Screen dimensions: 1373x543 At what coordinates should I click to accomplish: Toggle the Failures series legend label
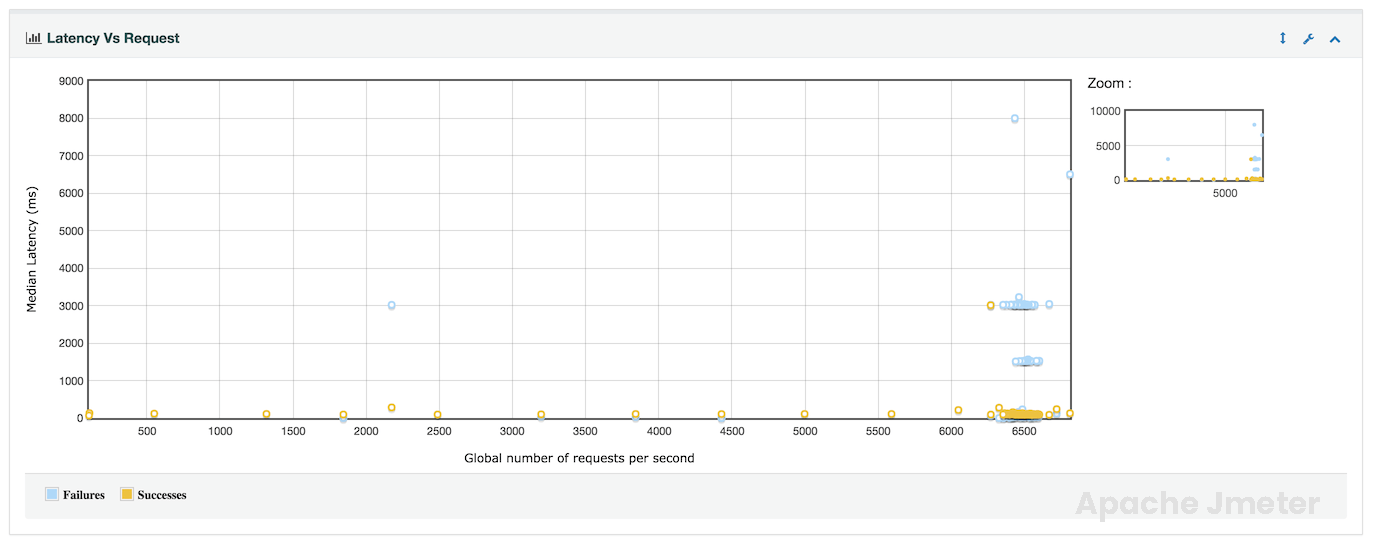(85, 495)
